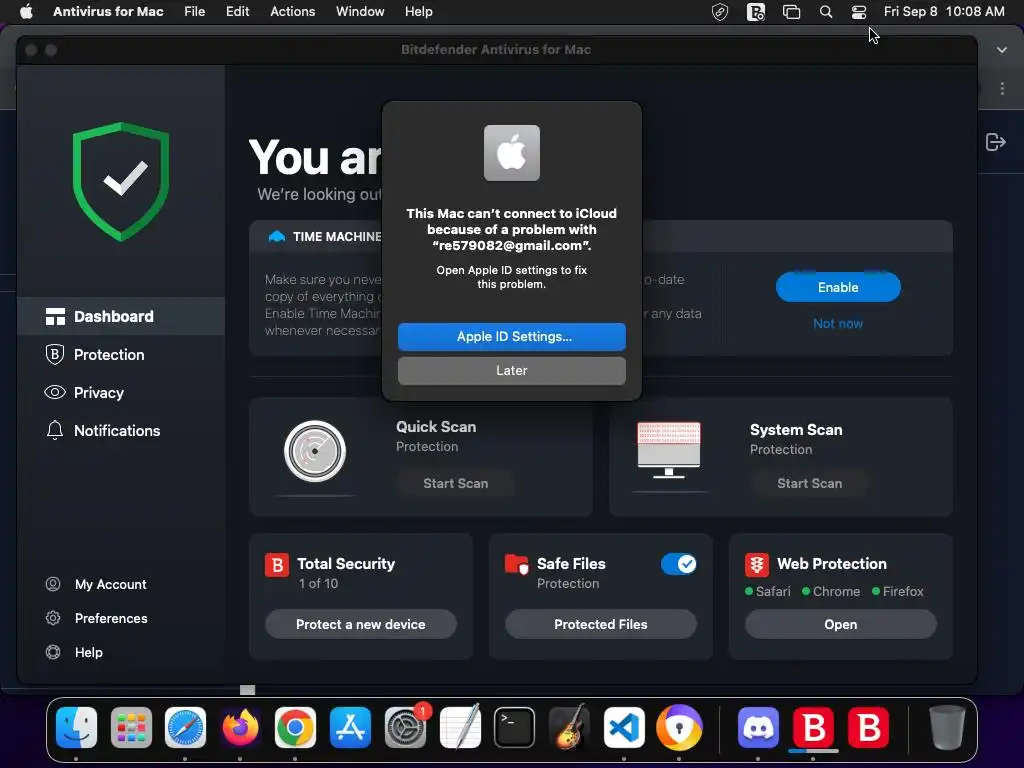This screenshot has width=1024, height=768.
Task: Open Protected Files
Action: pos(601,624)
